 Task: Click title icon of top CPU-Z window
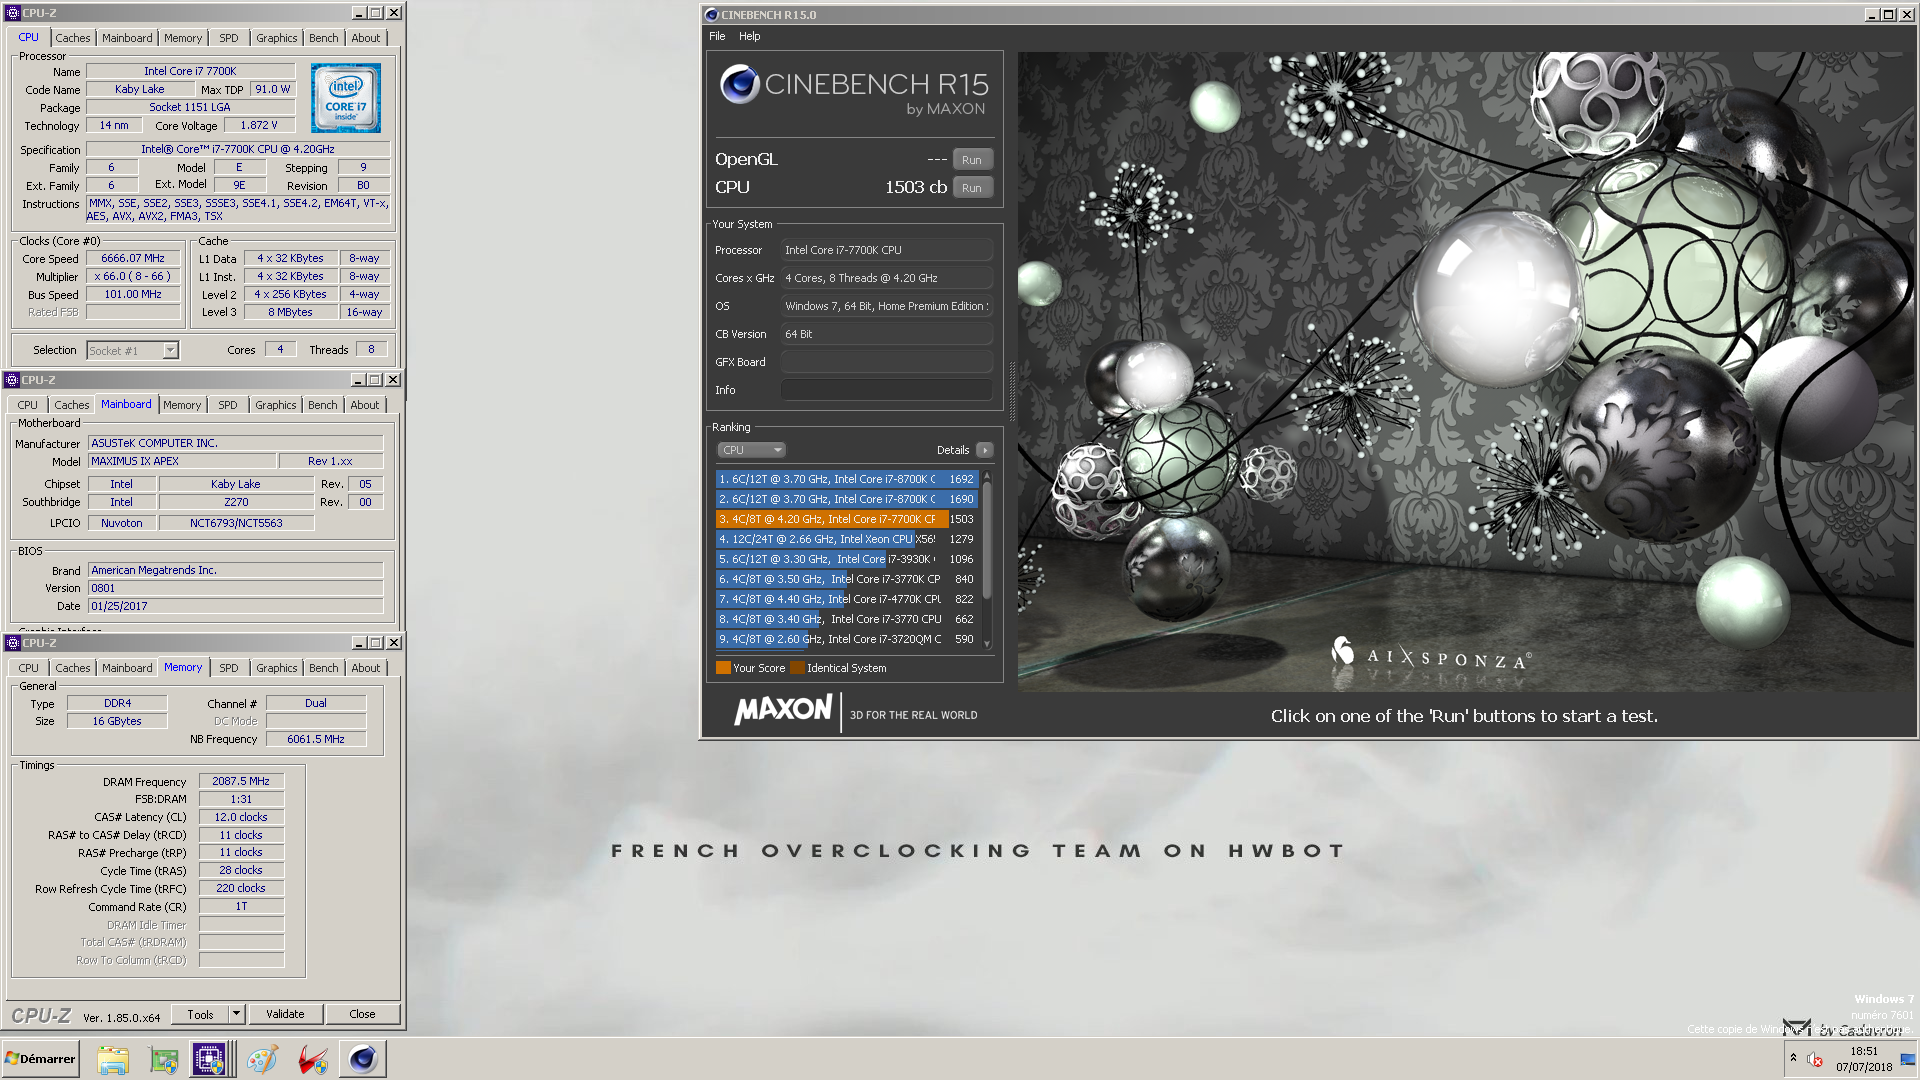[12, 13]
